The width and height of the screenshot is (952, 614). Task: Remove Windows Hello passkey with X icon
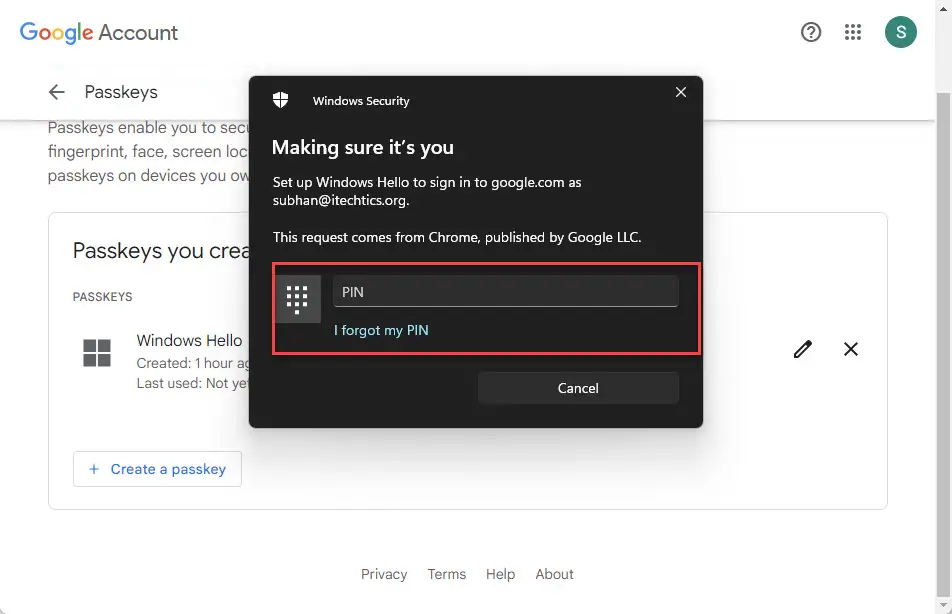point(851,349)
